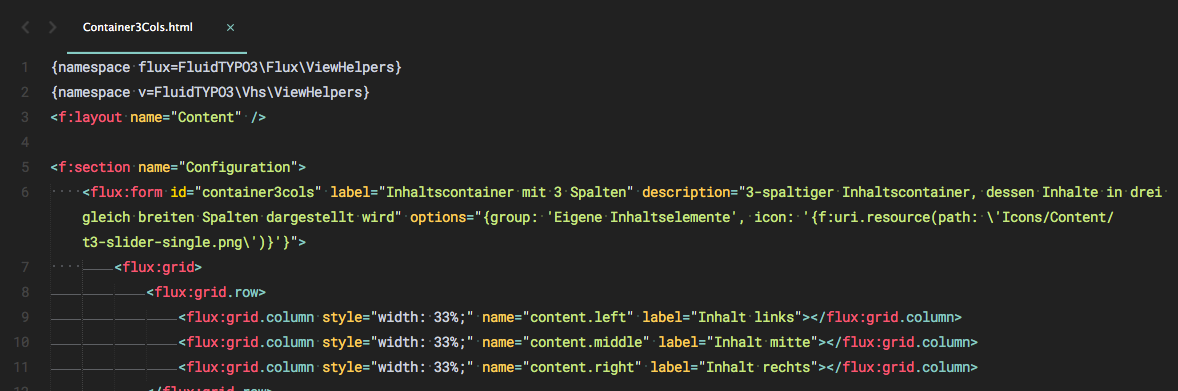1178x391 pixels.
Task: Click line number 7 in the gutter
Action: click(x=26, y=267)
